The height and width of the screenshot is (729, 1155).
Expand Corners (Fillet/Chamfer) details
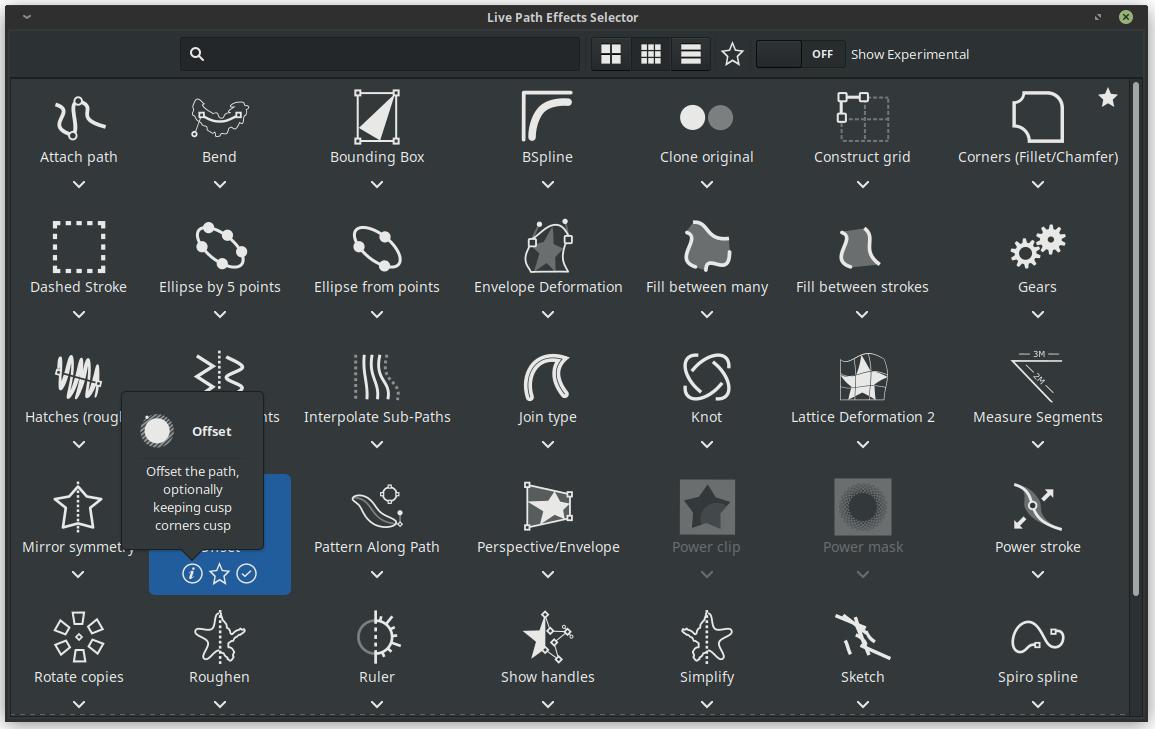tap(1037, 184)
